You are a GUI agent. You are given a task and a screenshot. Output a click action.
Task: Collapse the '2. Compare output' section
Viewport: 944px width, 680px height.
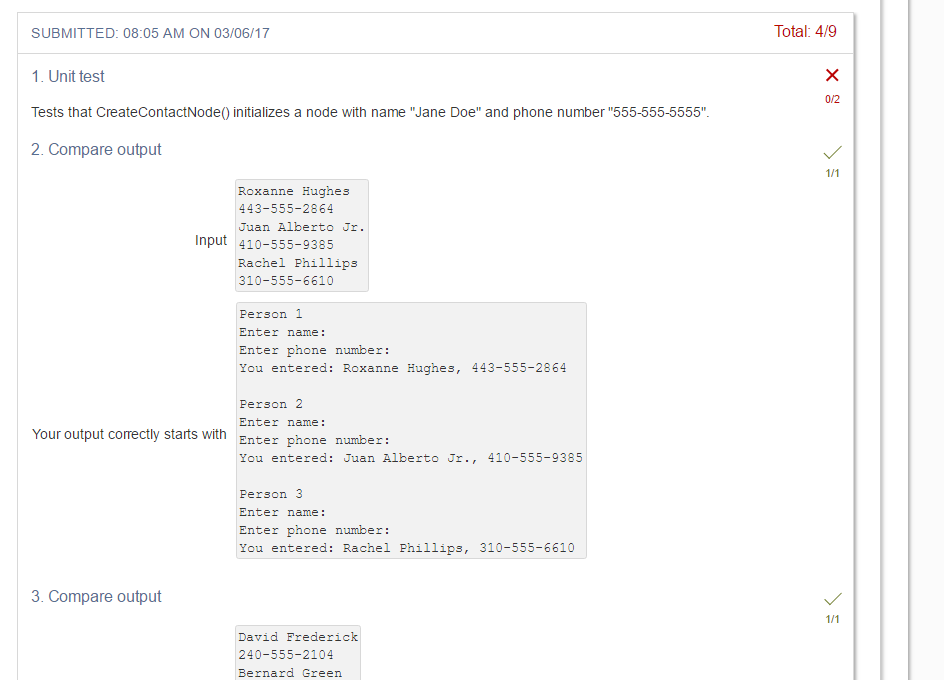point(96,149)
